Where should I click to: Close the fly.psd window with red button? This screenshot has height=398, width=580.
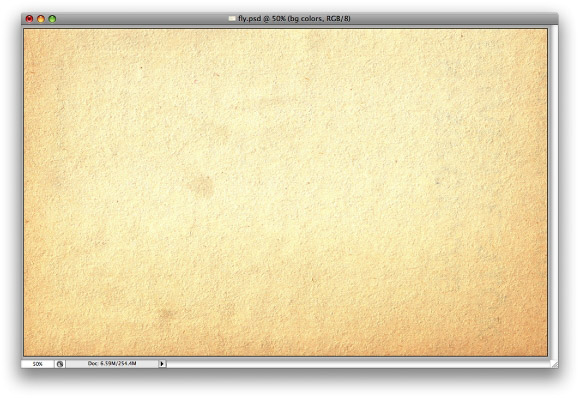pos(29,18)
